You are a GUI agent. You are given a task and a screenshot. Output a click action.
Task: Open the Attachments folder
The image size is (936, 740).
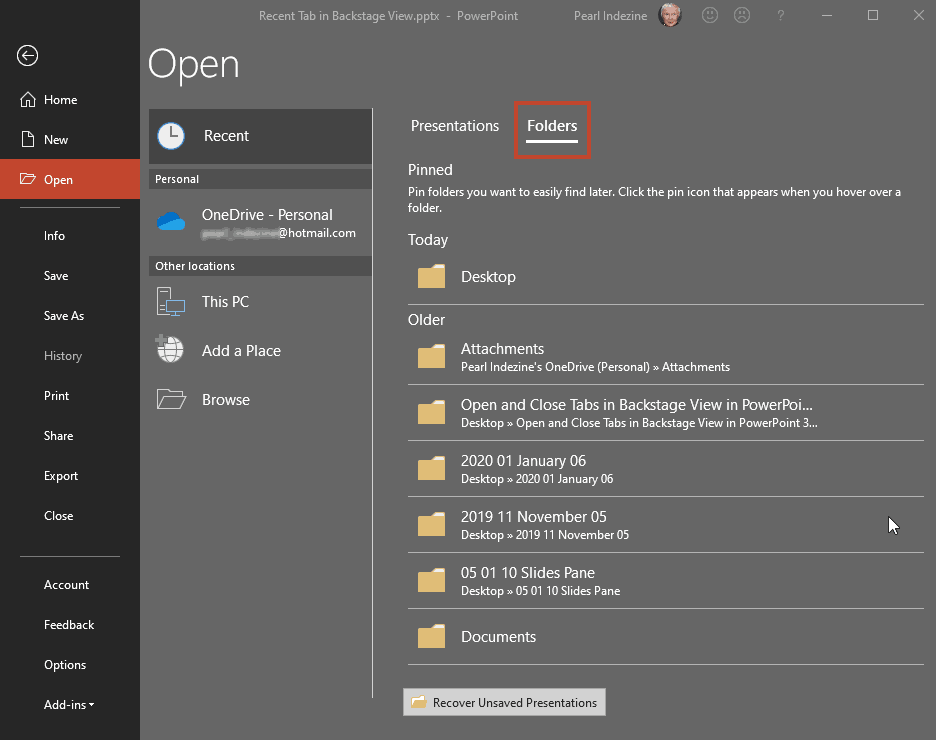(x=502, y=348)
